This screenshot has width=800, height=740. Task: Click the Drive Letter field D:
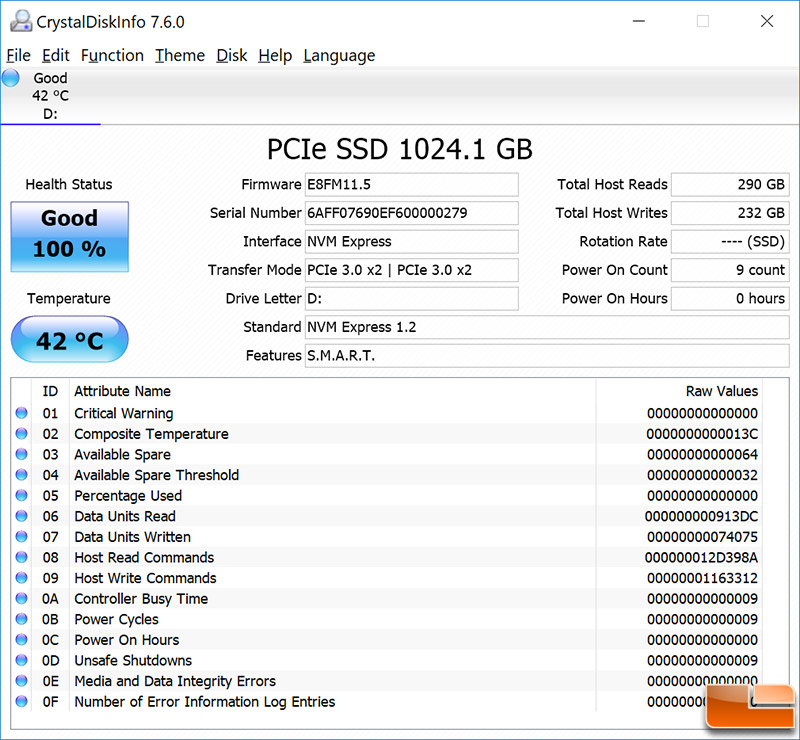(x=412, y=299)
